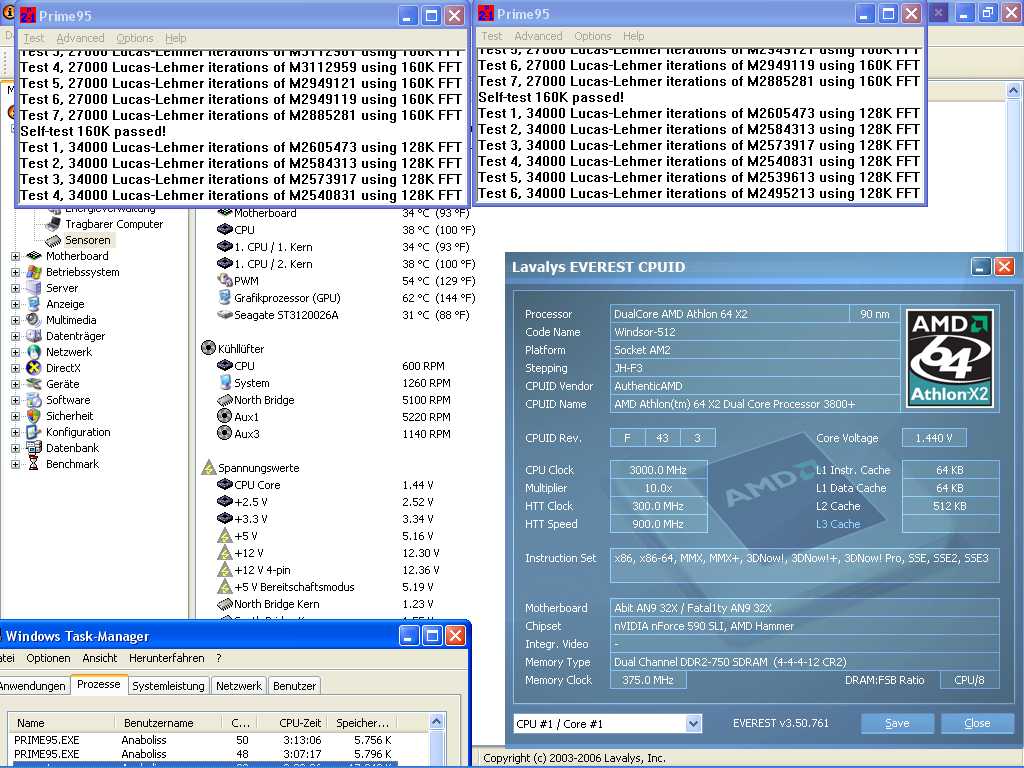Expand the Motherboard tree node

click(x=15, y=256)
